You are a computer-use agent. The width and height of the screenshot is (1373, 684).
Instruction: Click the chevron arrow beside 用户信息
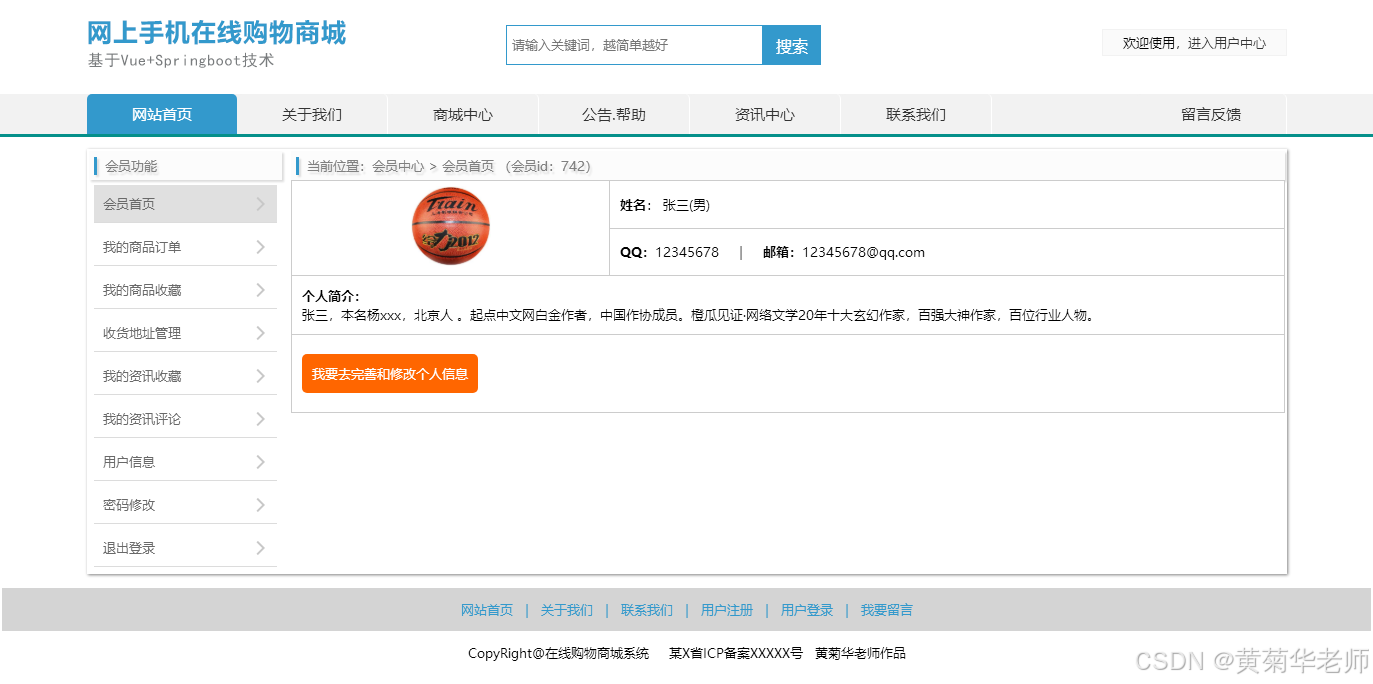click(260, 462)
